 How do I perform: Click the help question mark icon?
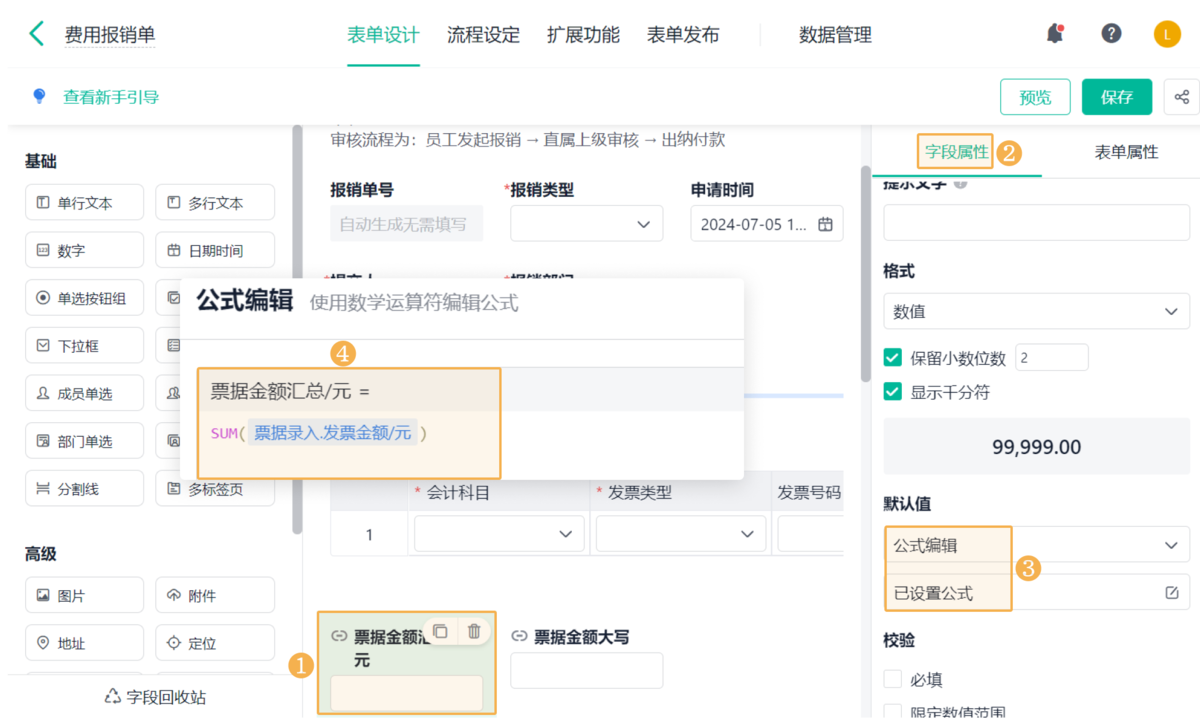click(x=1111, y=34)
